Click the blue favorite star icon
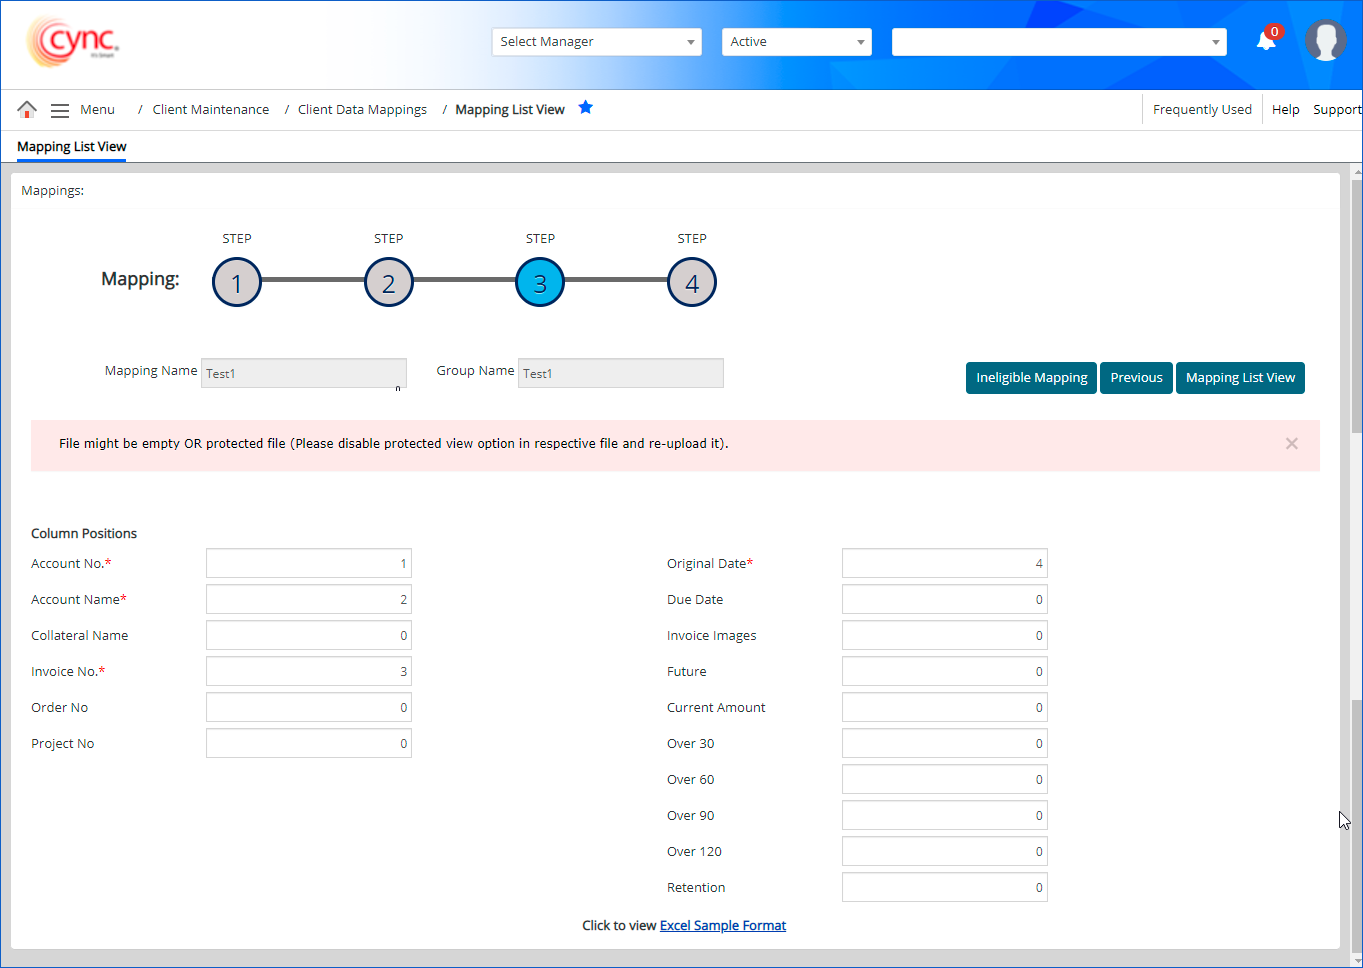The height and width of the screenshot is (968, 1363). (586, 108)
